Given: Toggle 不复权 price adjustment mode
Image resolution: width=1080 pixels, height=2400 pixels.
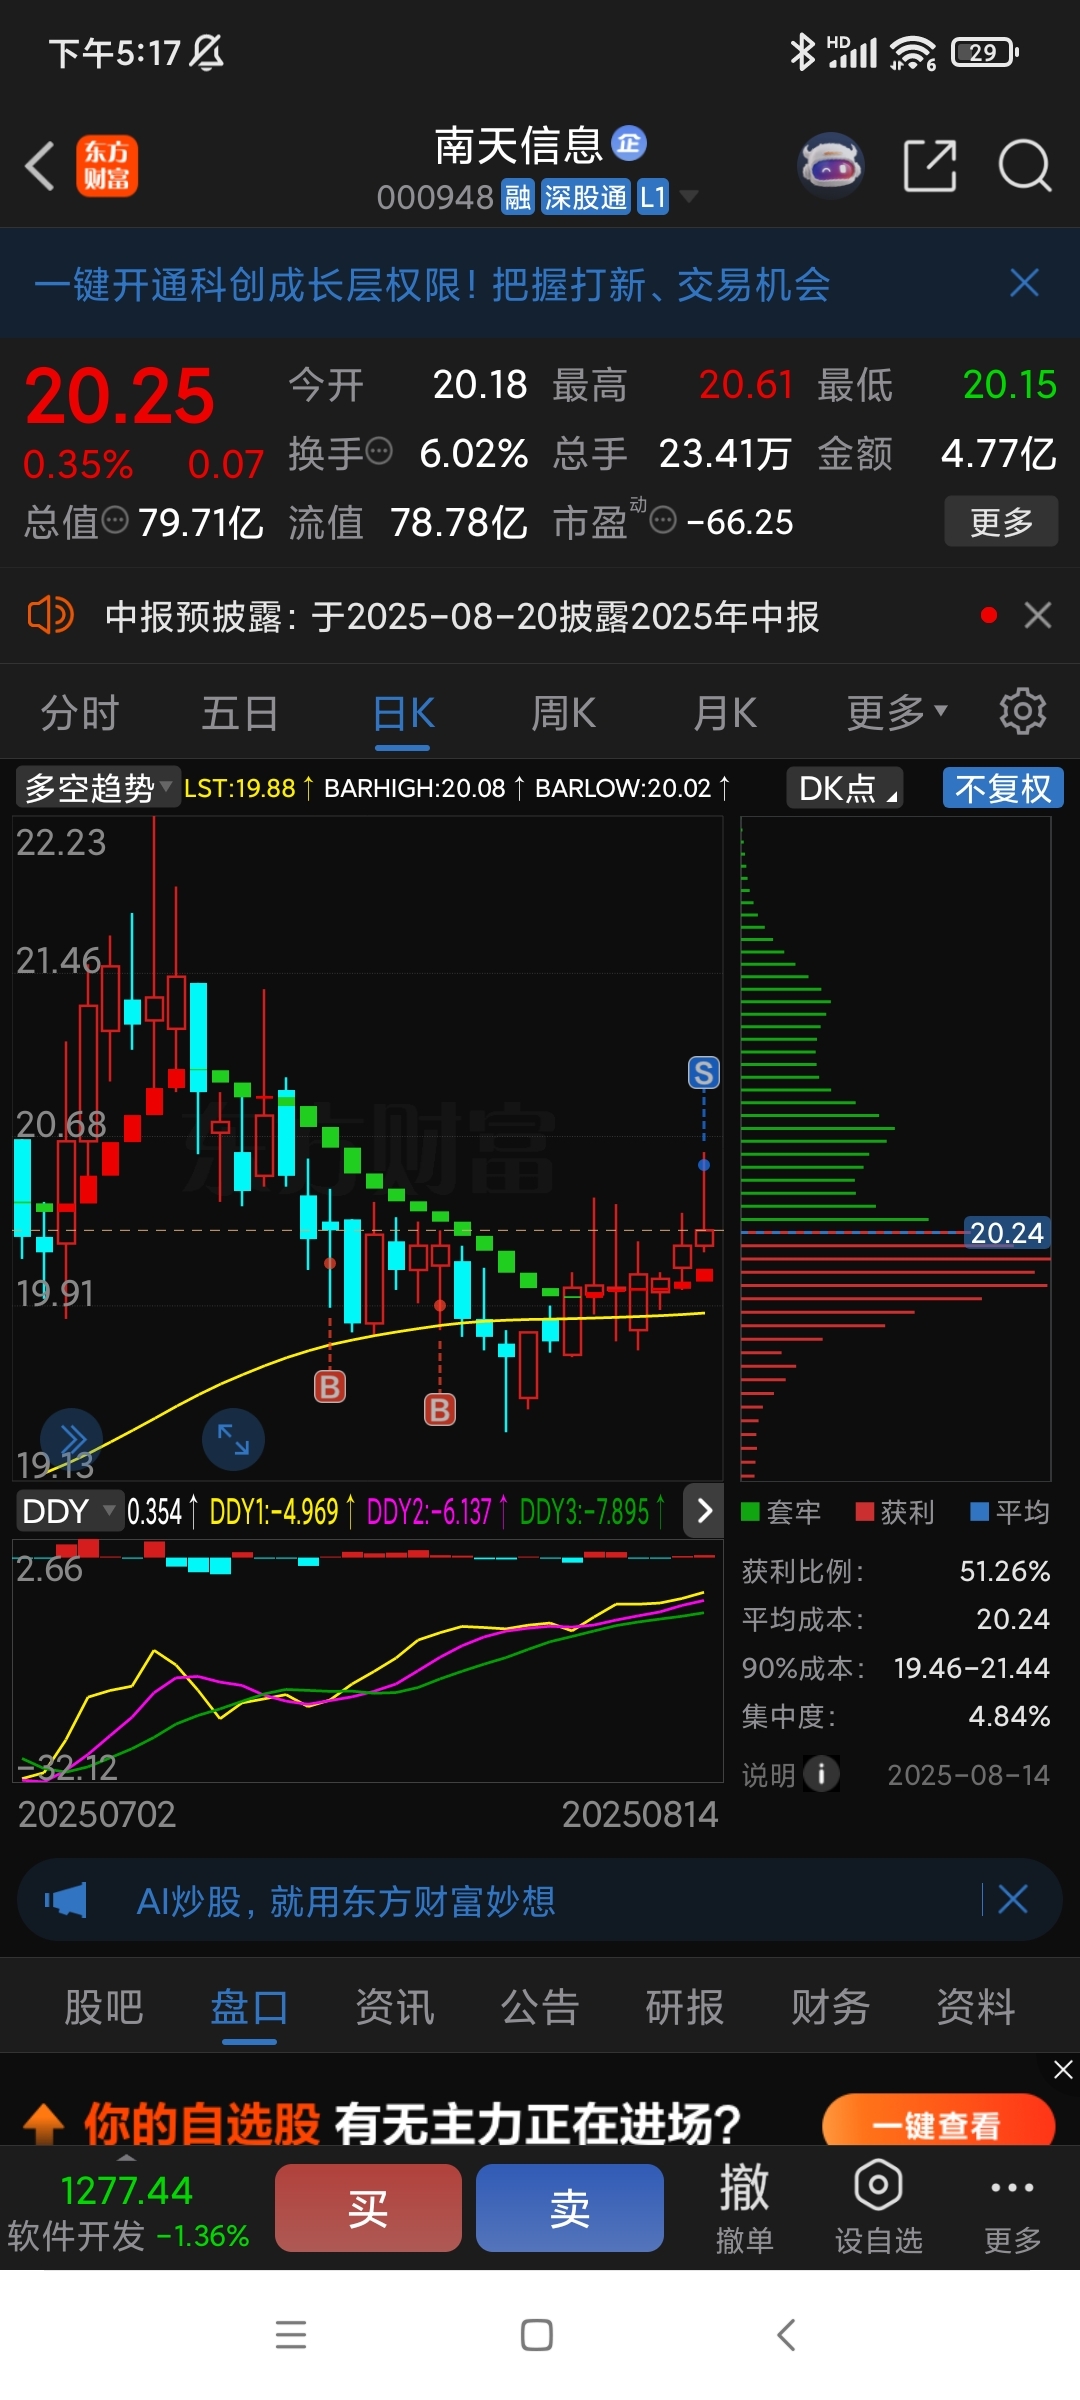Looking at the screenshot, I should 1003,788.
